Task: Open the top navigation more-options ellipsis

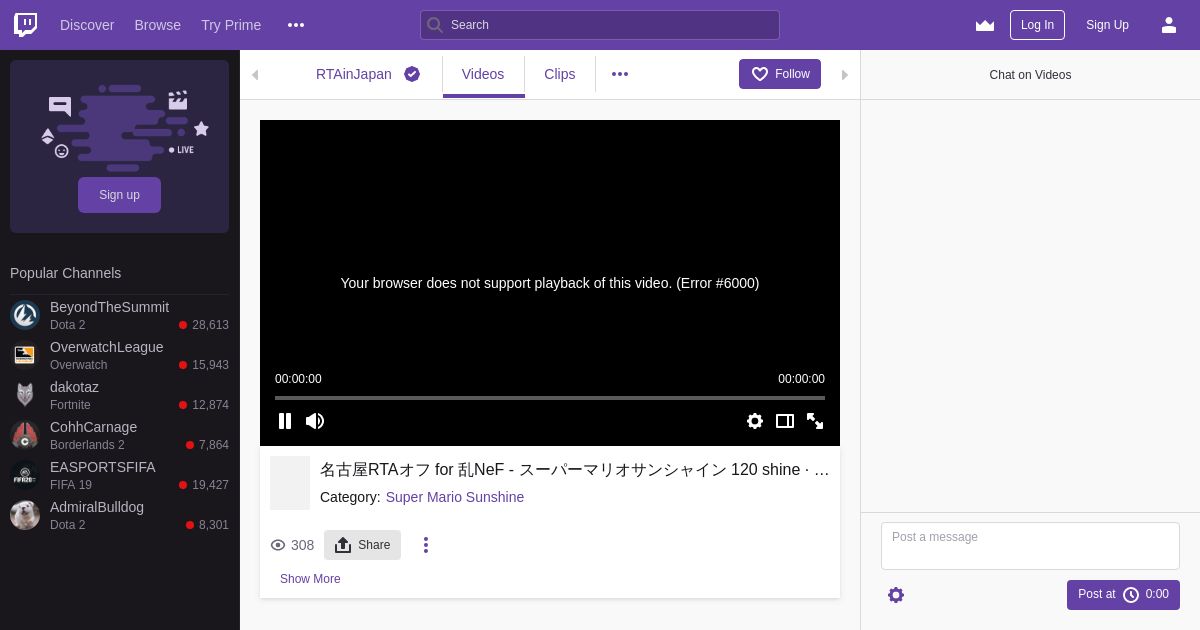Action: point(296,25)
